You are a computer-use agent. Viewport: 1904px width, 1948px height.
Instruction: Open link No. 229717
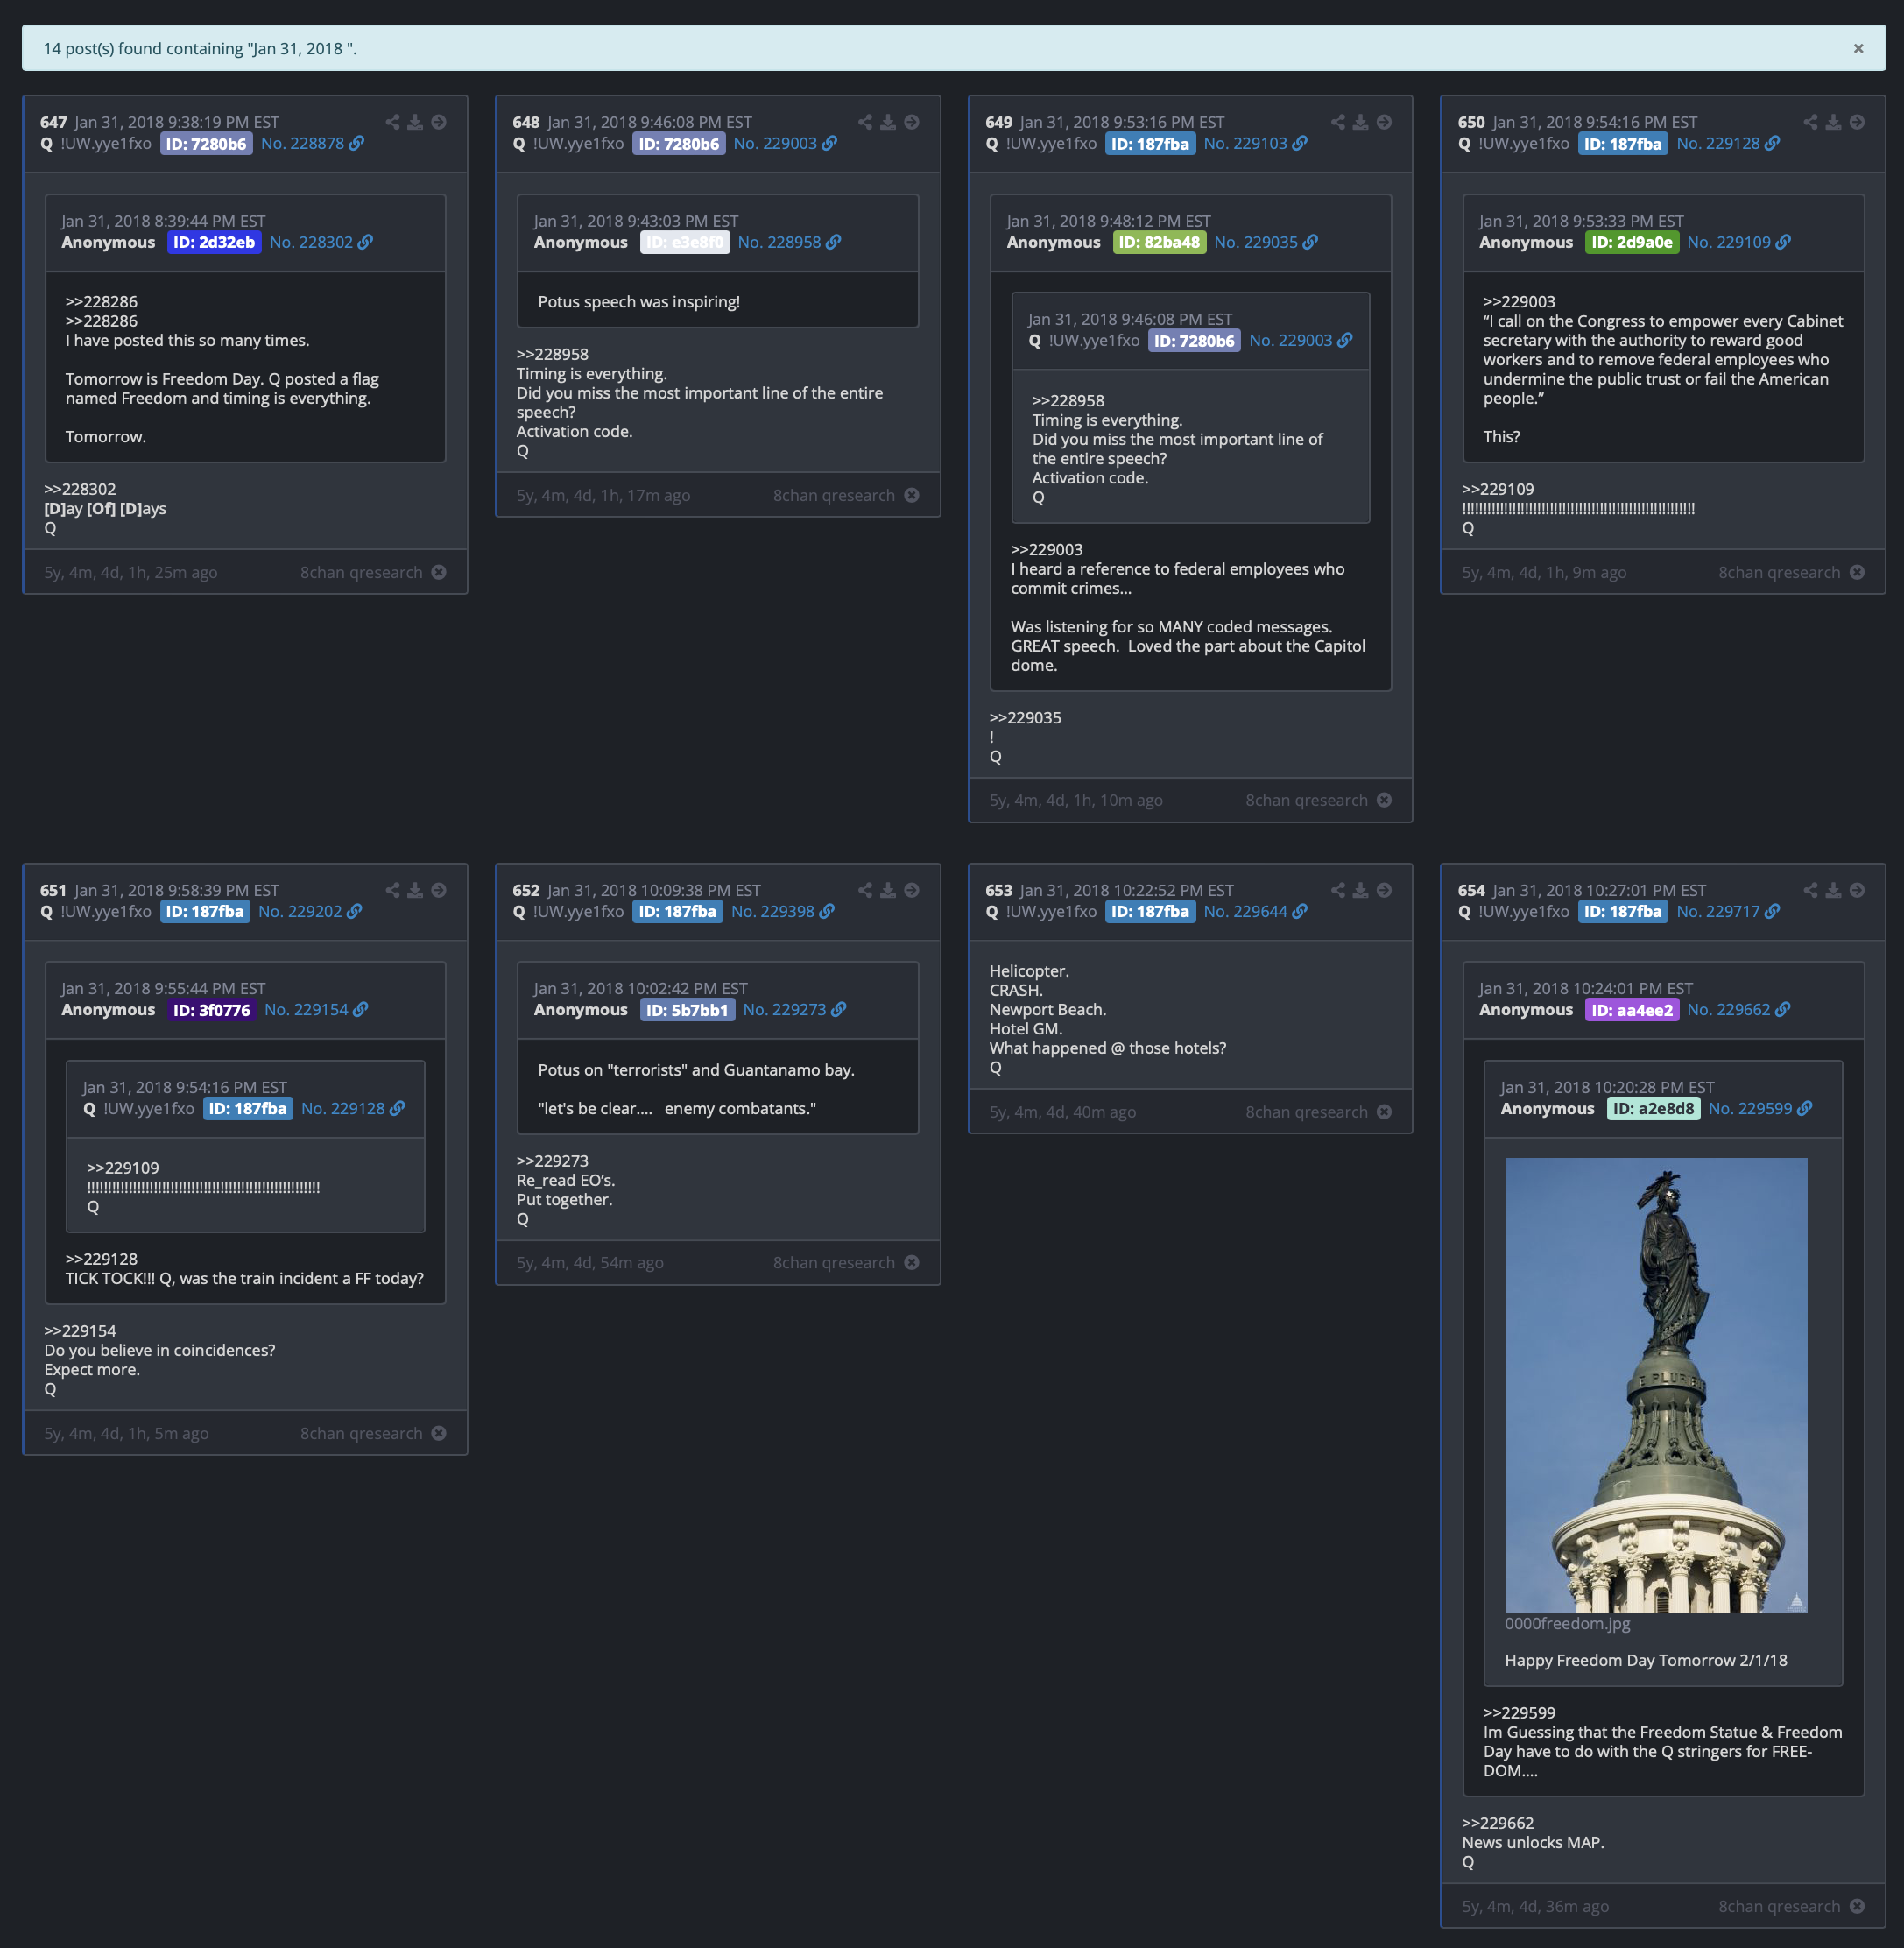pyautogui.click(x=1728, y=911)
